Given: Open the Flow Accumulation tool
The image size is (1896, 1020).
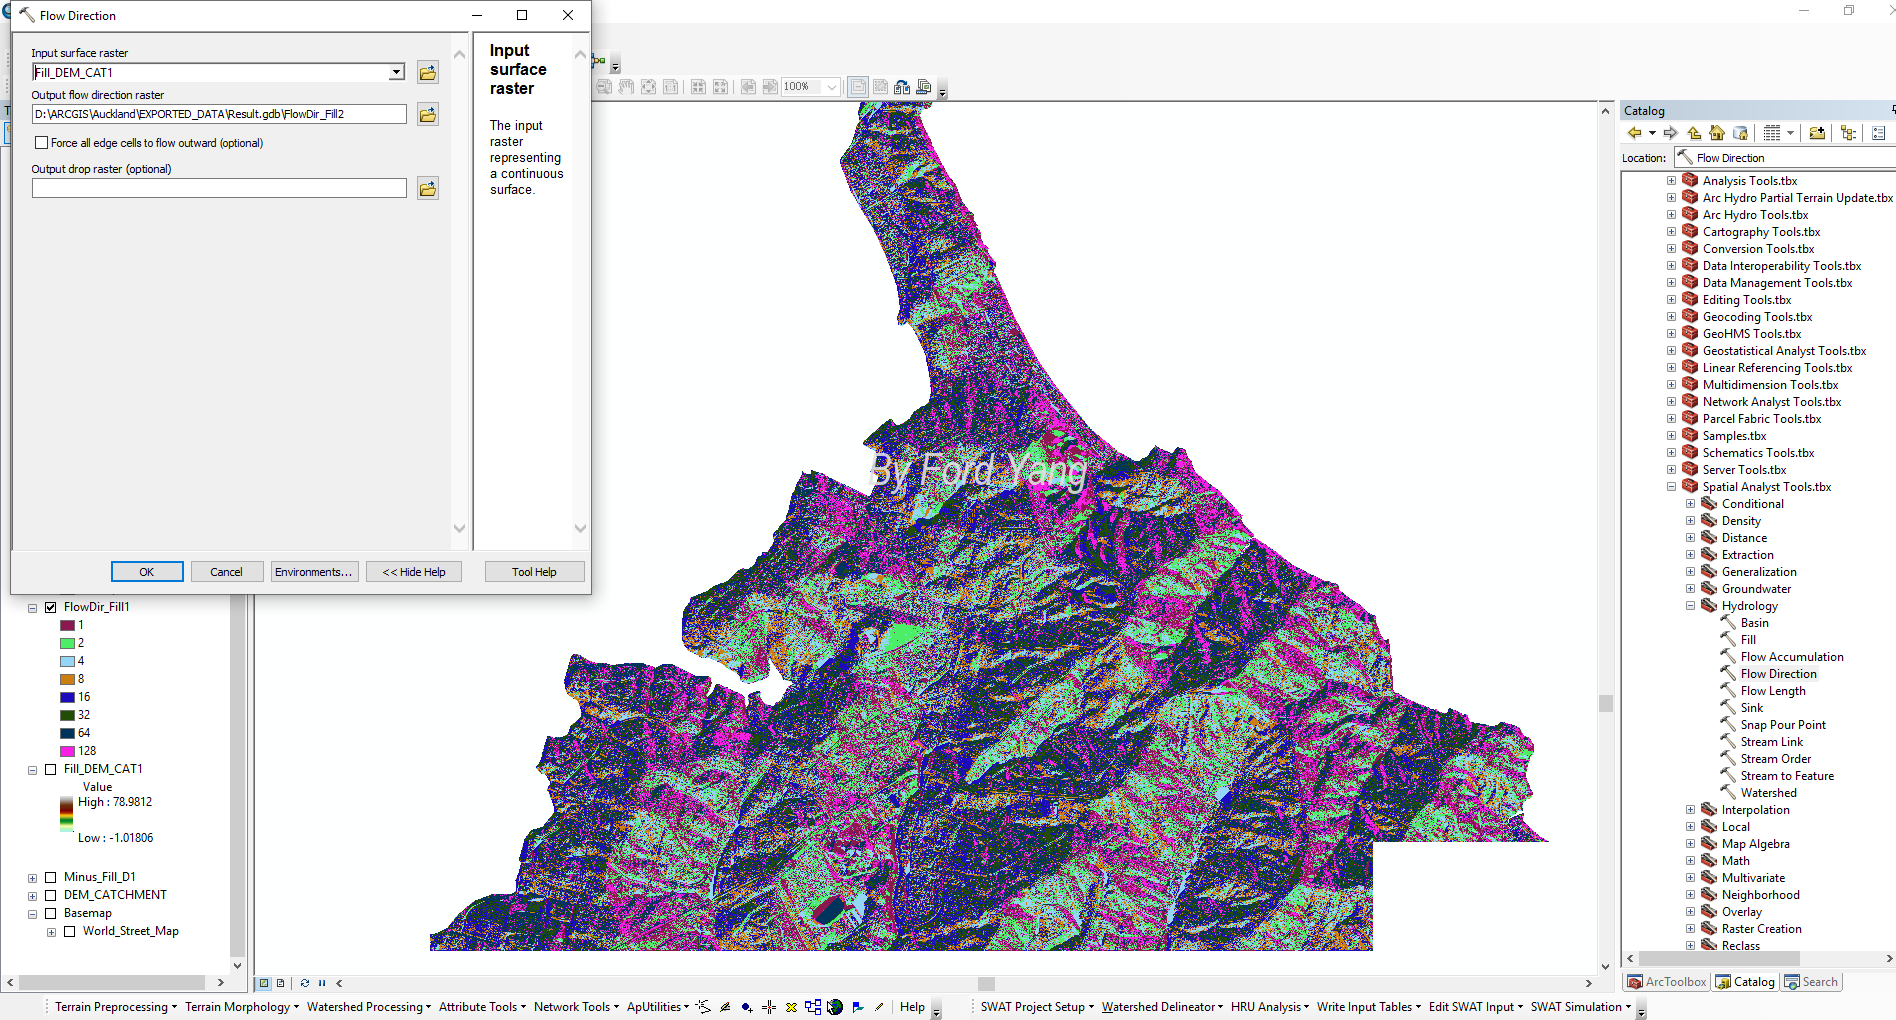Looking at the screenshot, I should pyautogui.click(x=1792, y=657).
